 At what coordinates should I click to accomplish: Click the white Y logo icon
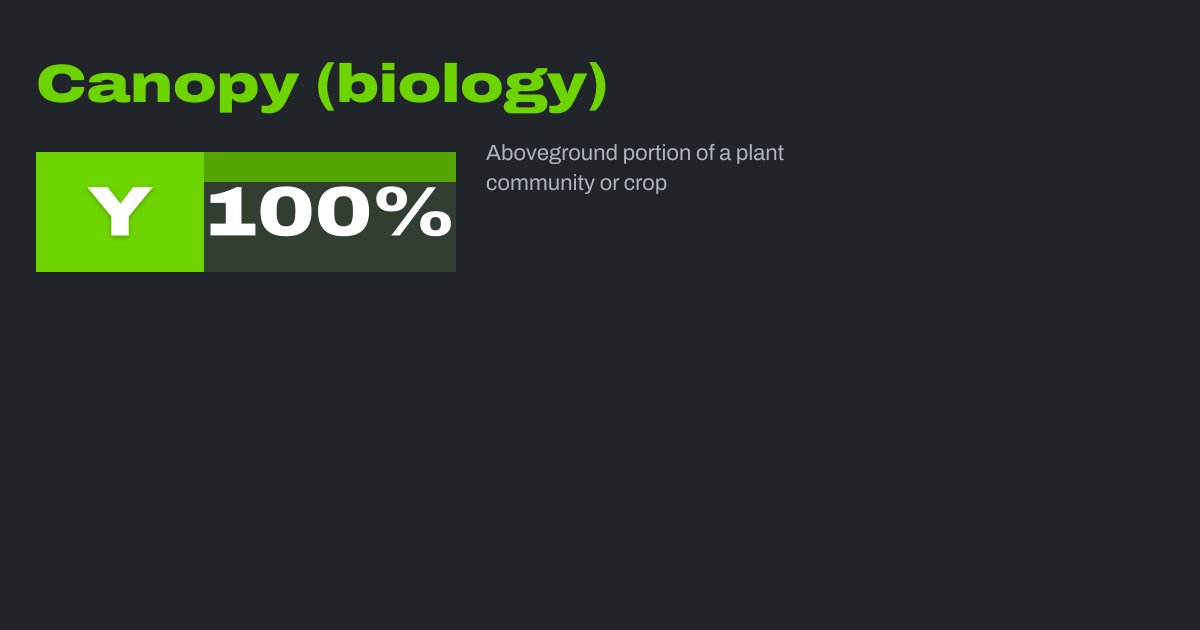point(120,212)
